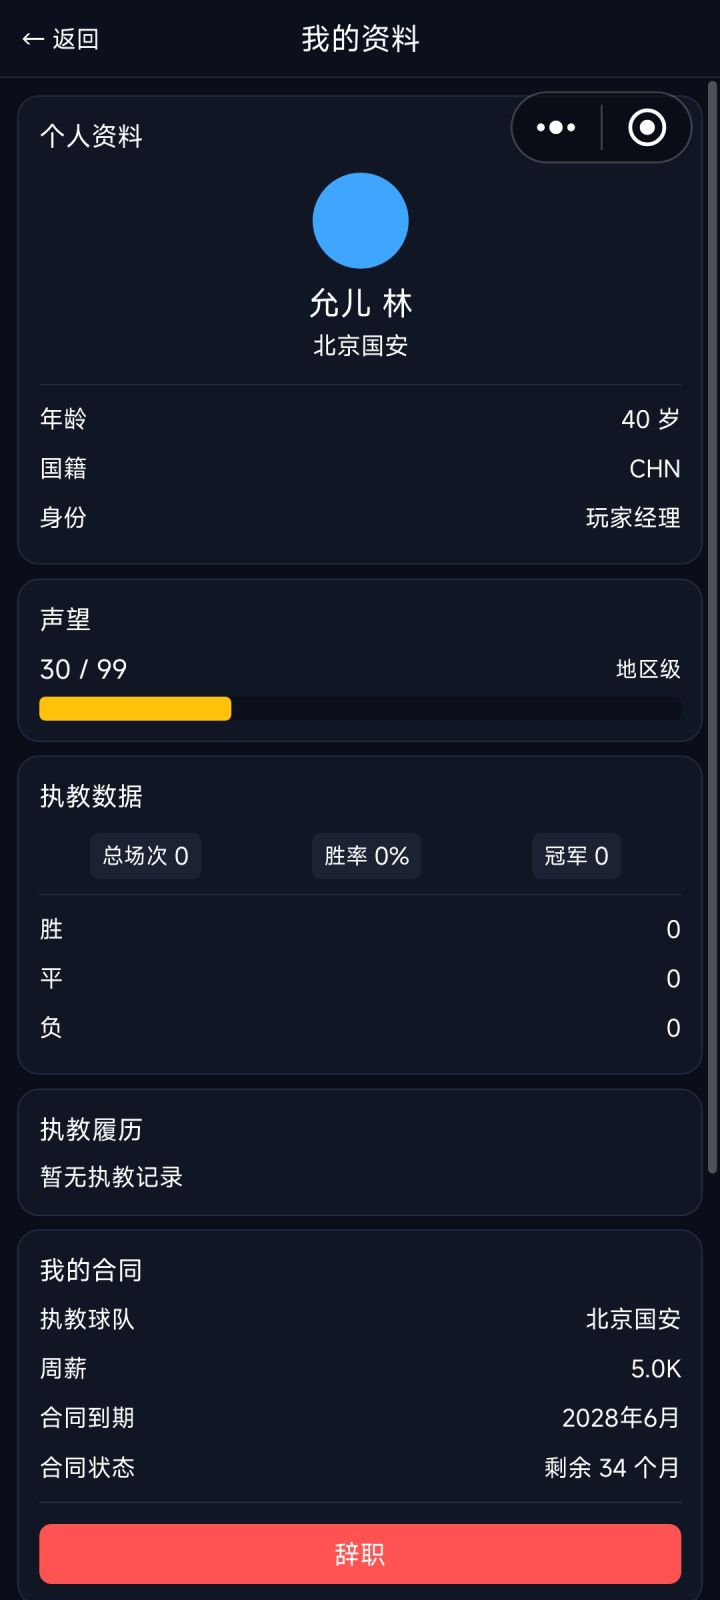Select the 总场次 0 stat chip
Viewport: 720px width, 1600px height.
coord(146,856)
